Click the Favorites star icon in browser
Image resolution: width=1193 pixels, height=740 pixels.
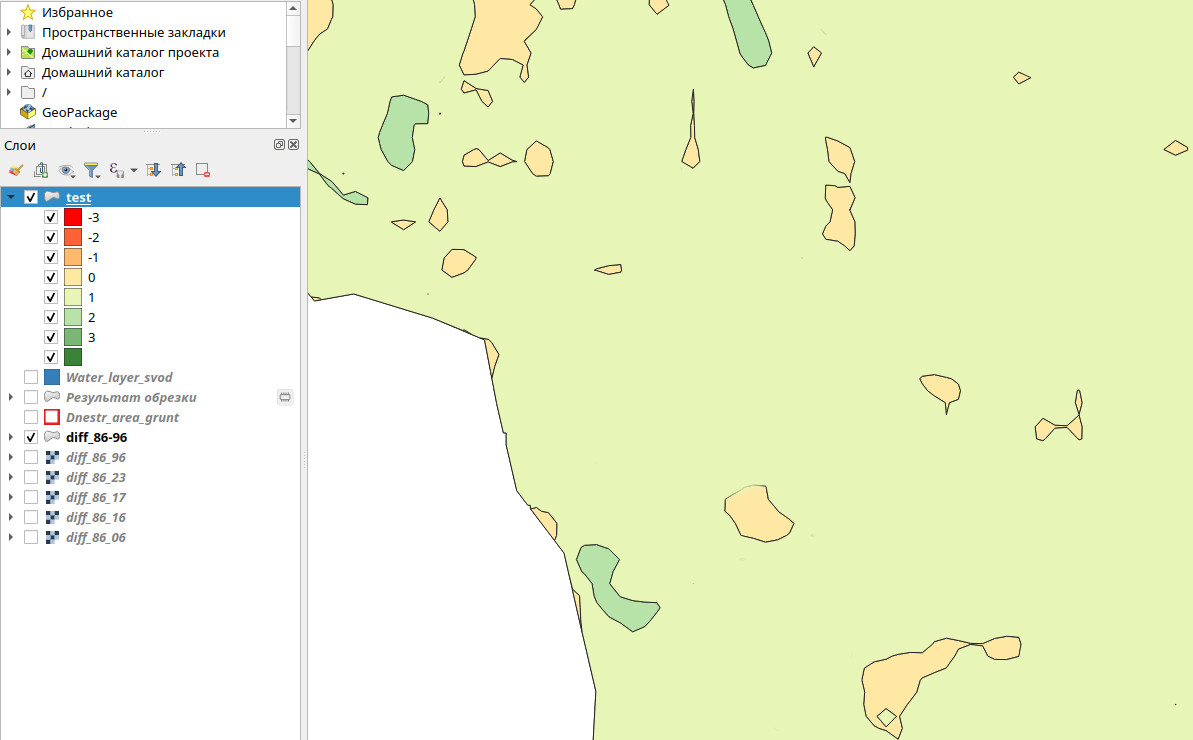[x=28, y=12]
